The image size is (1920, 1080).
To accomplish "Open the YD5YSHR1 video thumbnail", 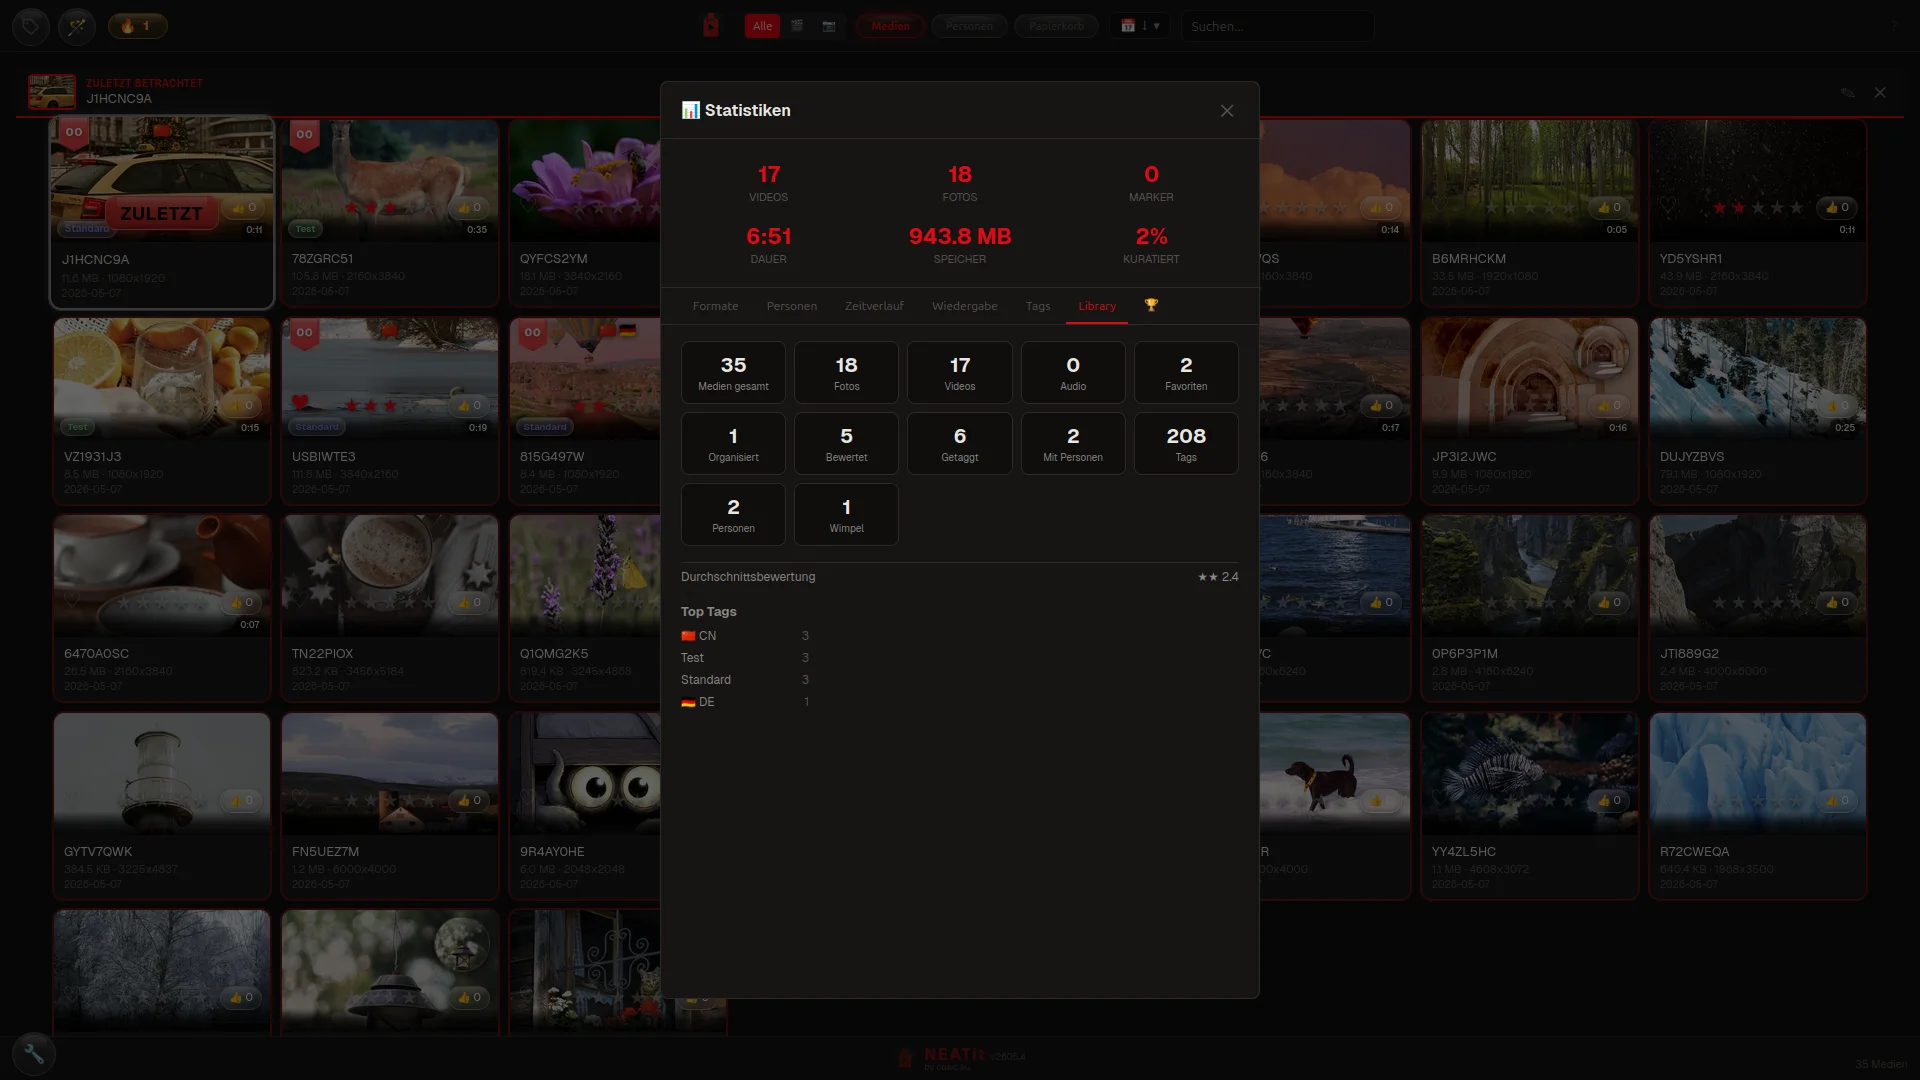I will (1758, 180).
